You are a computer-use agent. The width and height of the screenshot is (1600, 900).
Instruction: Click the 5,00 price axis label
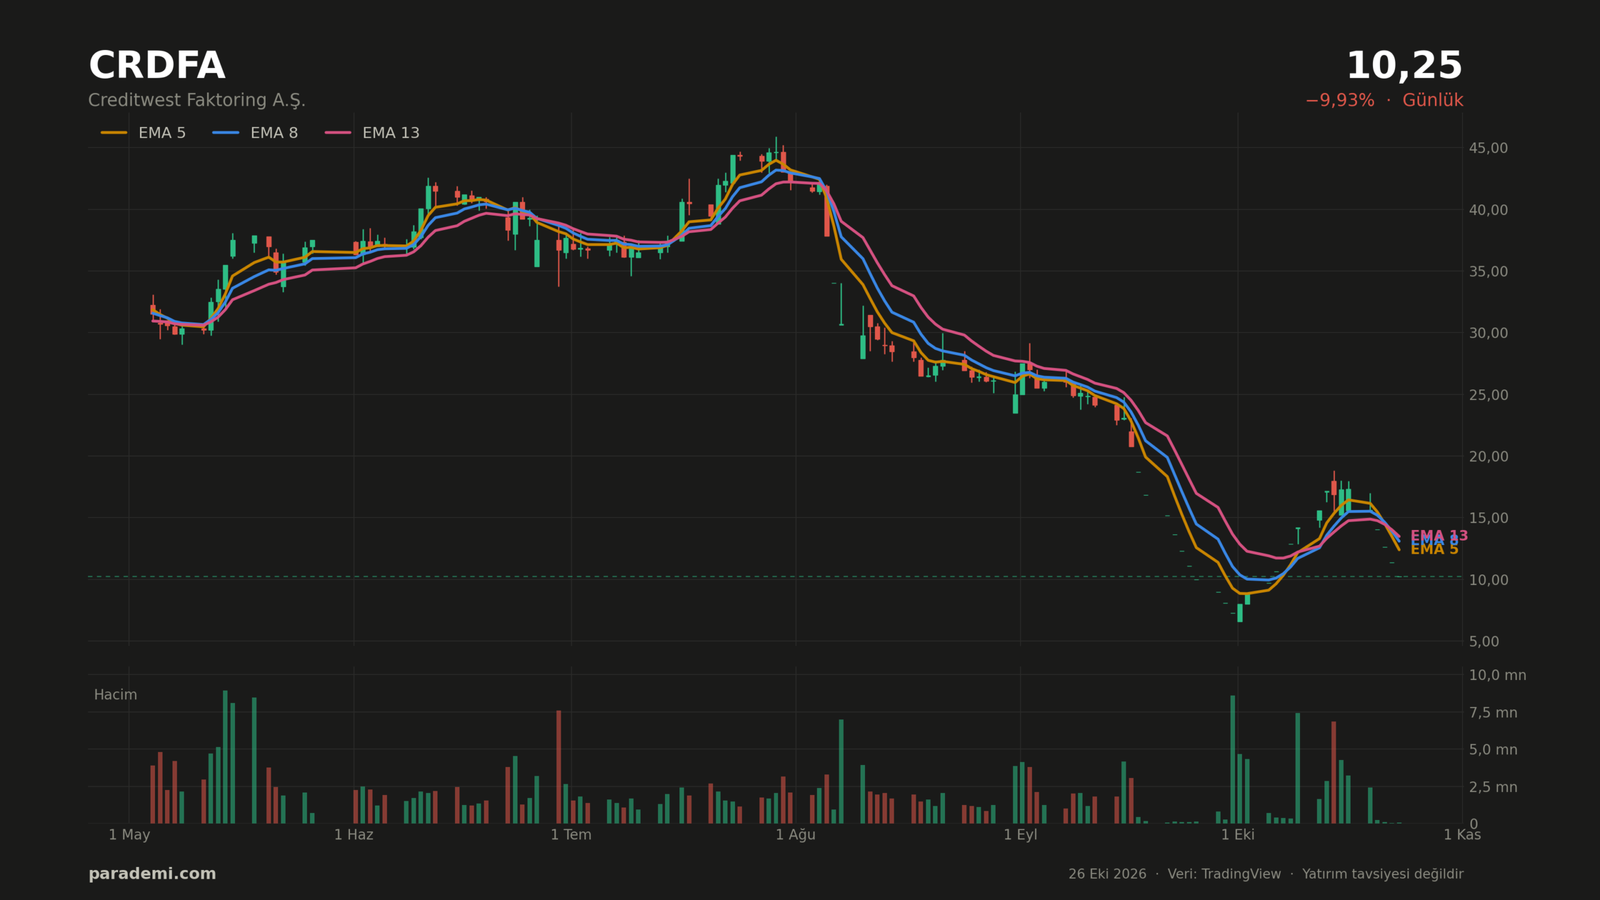[x=1484, y=642]
